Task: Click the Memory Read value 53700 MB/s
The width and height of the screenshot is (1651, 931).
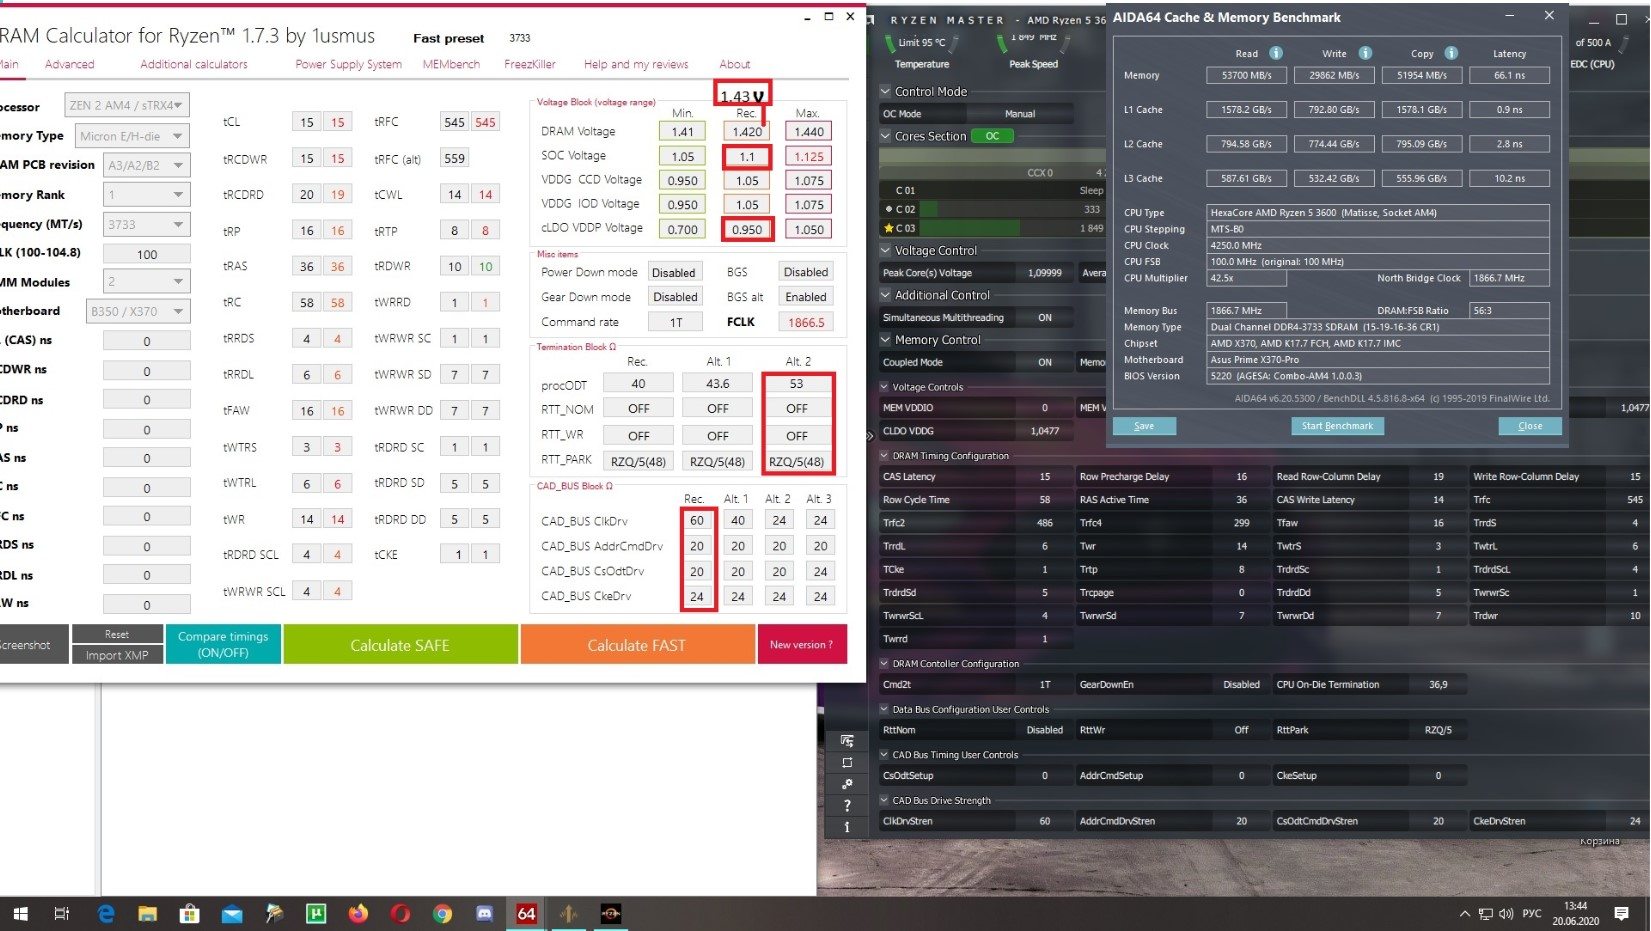Action: coord(1246,75)
